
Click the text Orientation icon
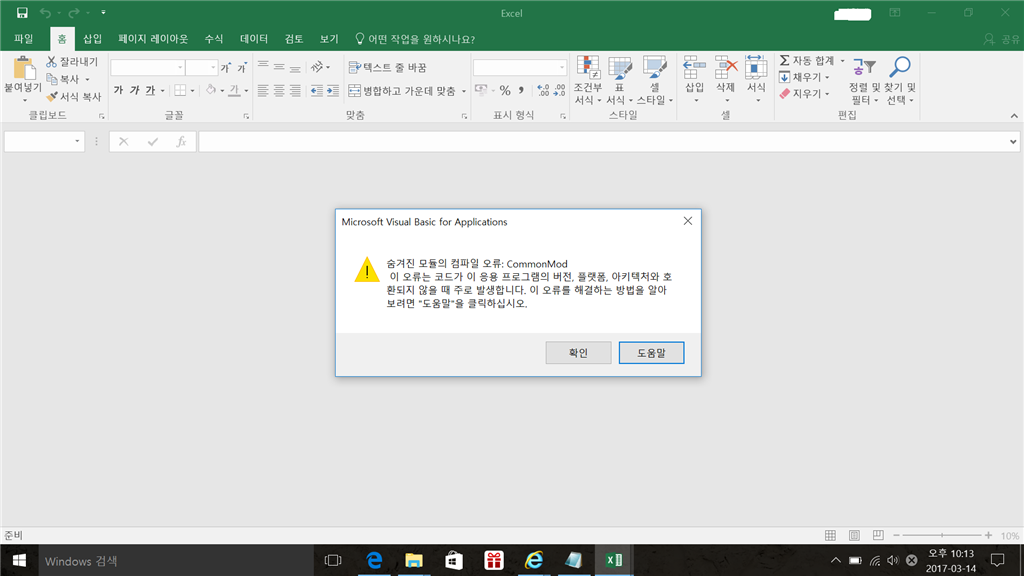pos(317,67)
